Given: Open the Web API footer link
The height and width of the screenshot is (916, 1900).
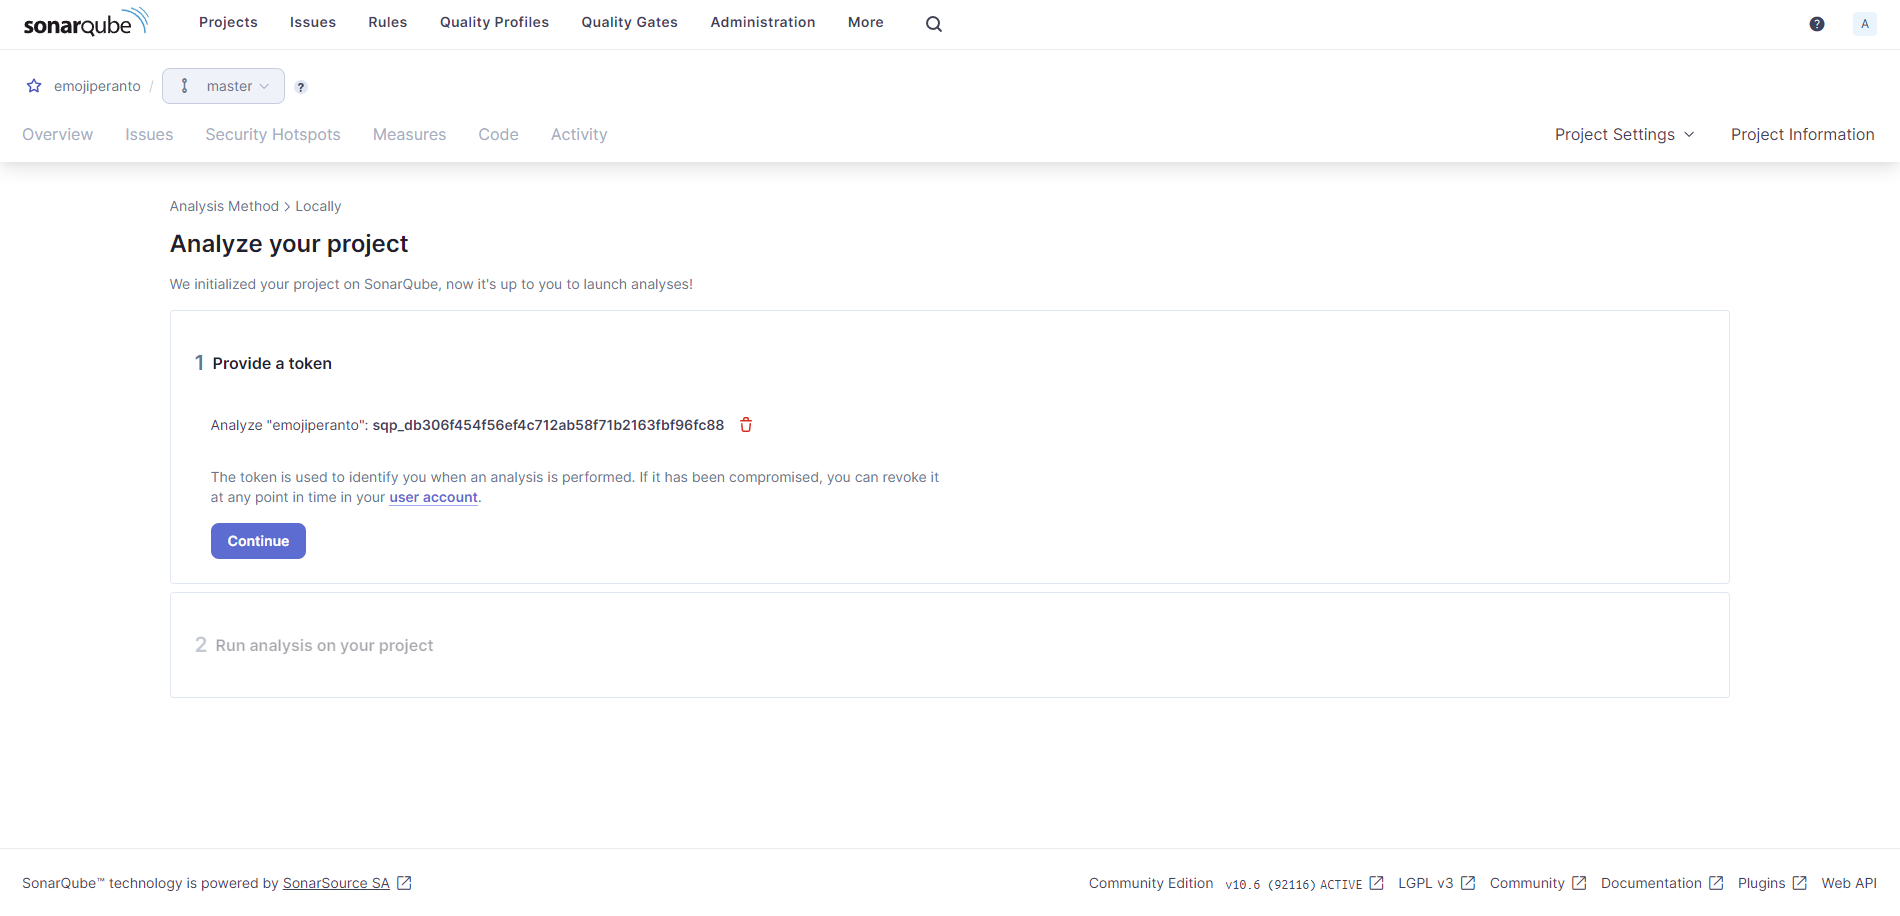Looking at the screenshot, I should (x=1848, y=883).
